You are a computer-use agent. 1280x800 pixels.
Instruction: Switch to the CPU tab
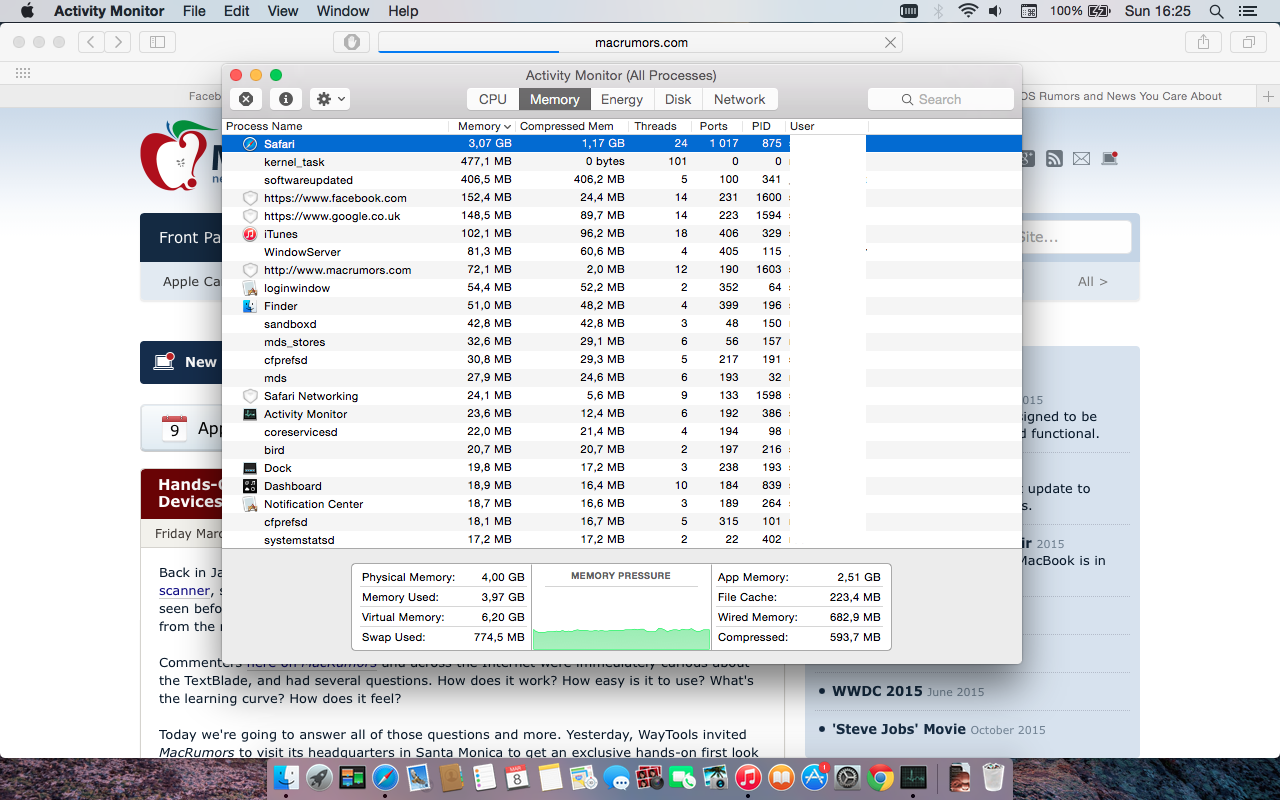[493, 99]
